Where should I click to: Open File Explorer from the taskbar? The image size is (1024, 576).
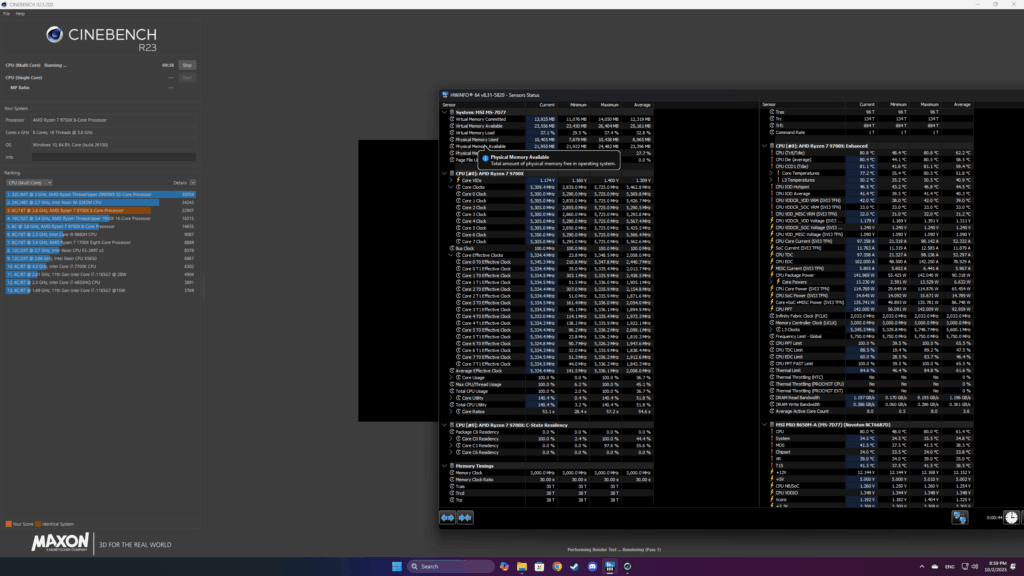[x=522, y=566]
